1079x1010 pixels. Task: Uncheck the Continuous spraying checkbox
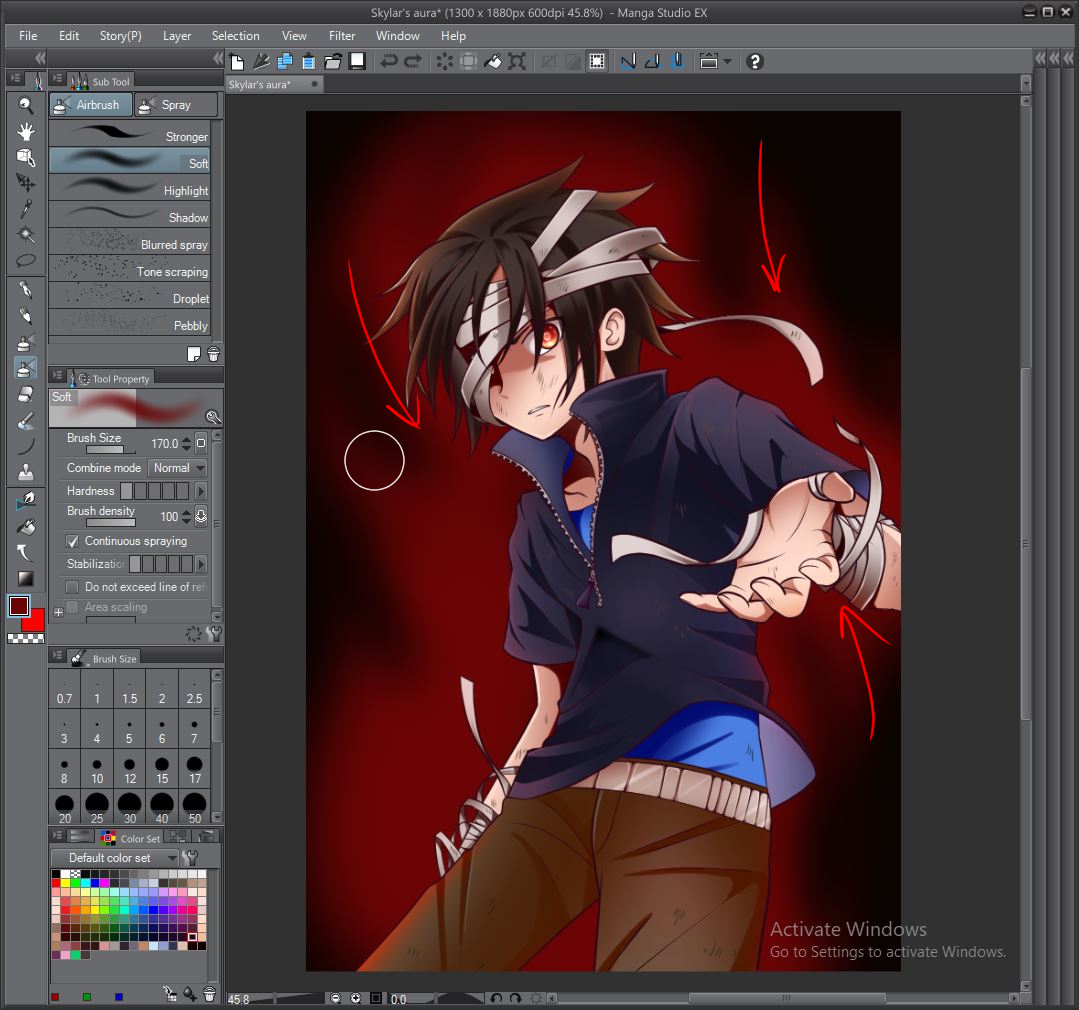tap(72, 541)
